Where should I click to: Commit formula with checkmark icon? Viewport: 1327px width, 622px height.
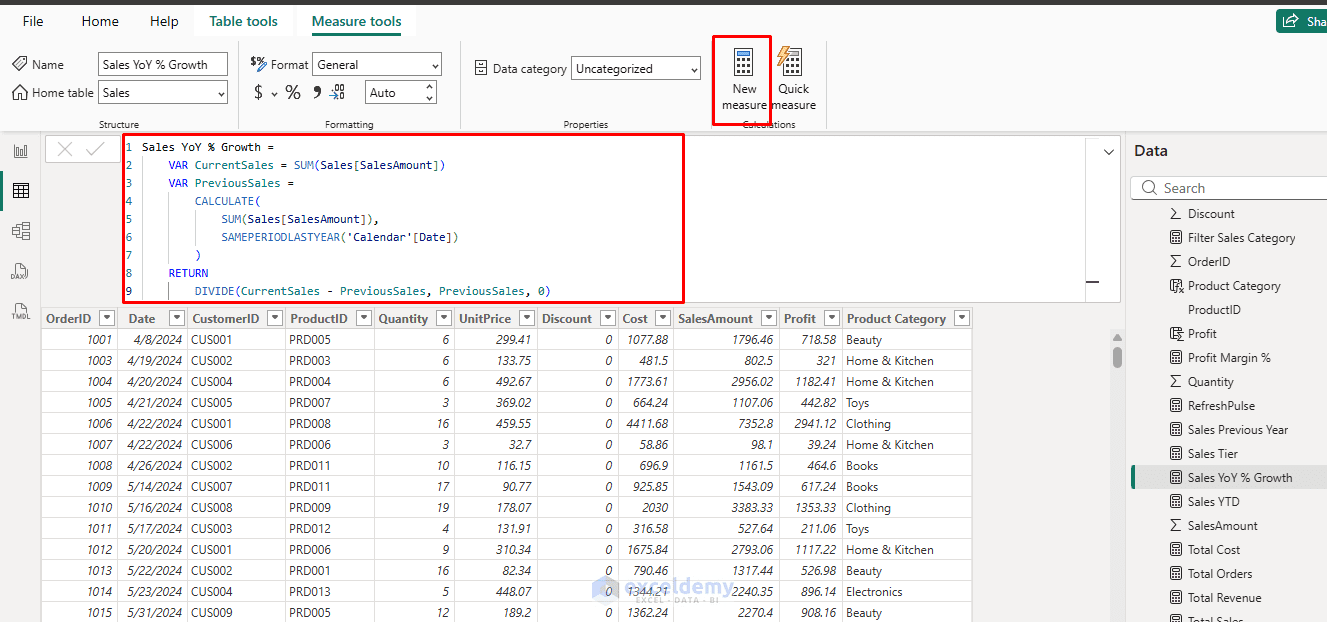(96, 149)
